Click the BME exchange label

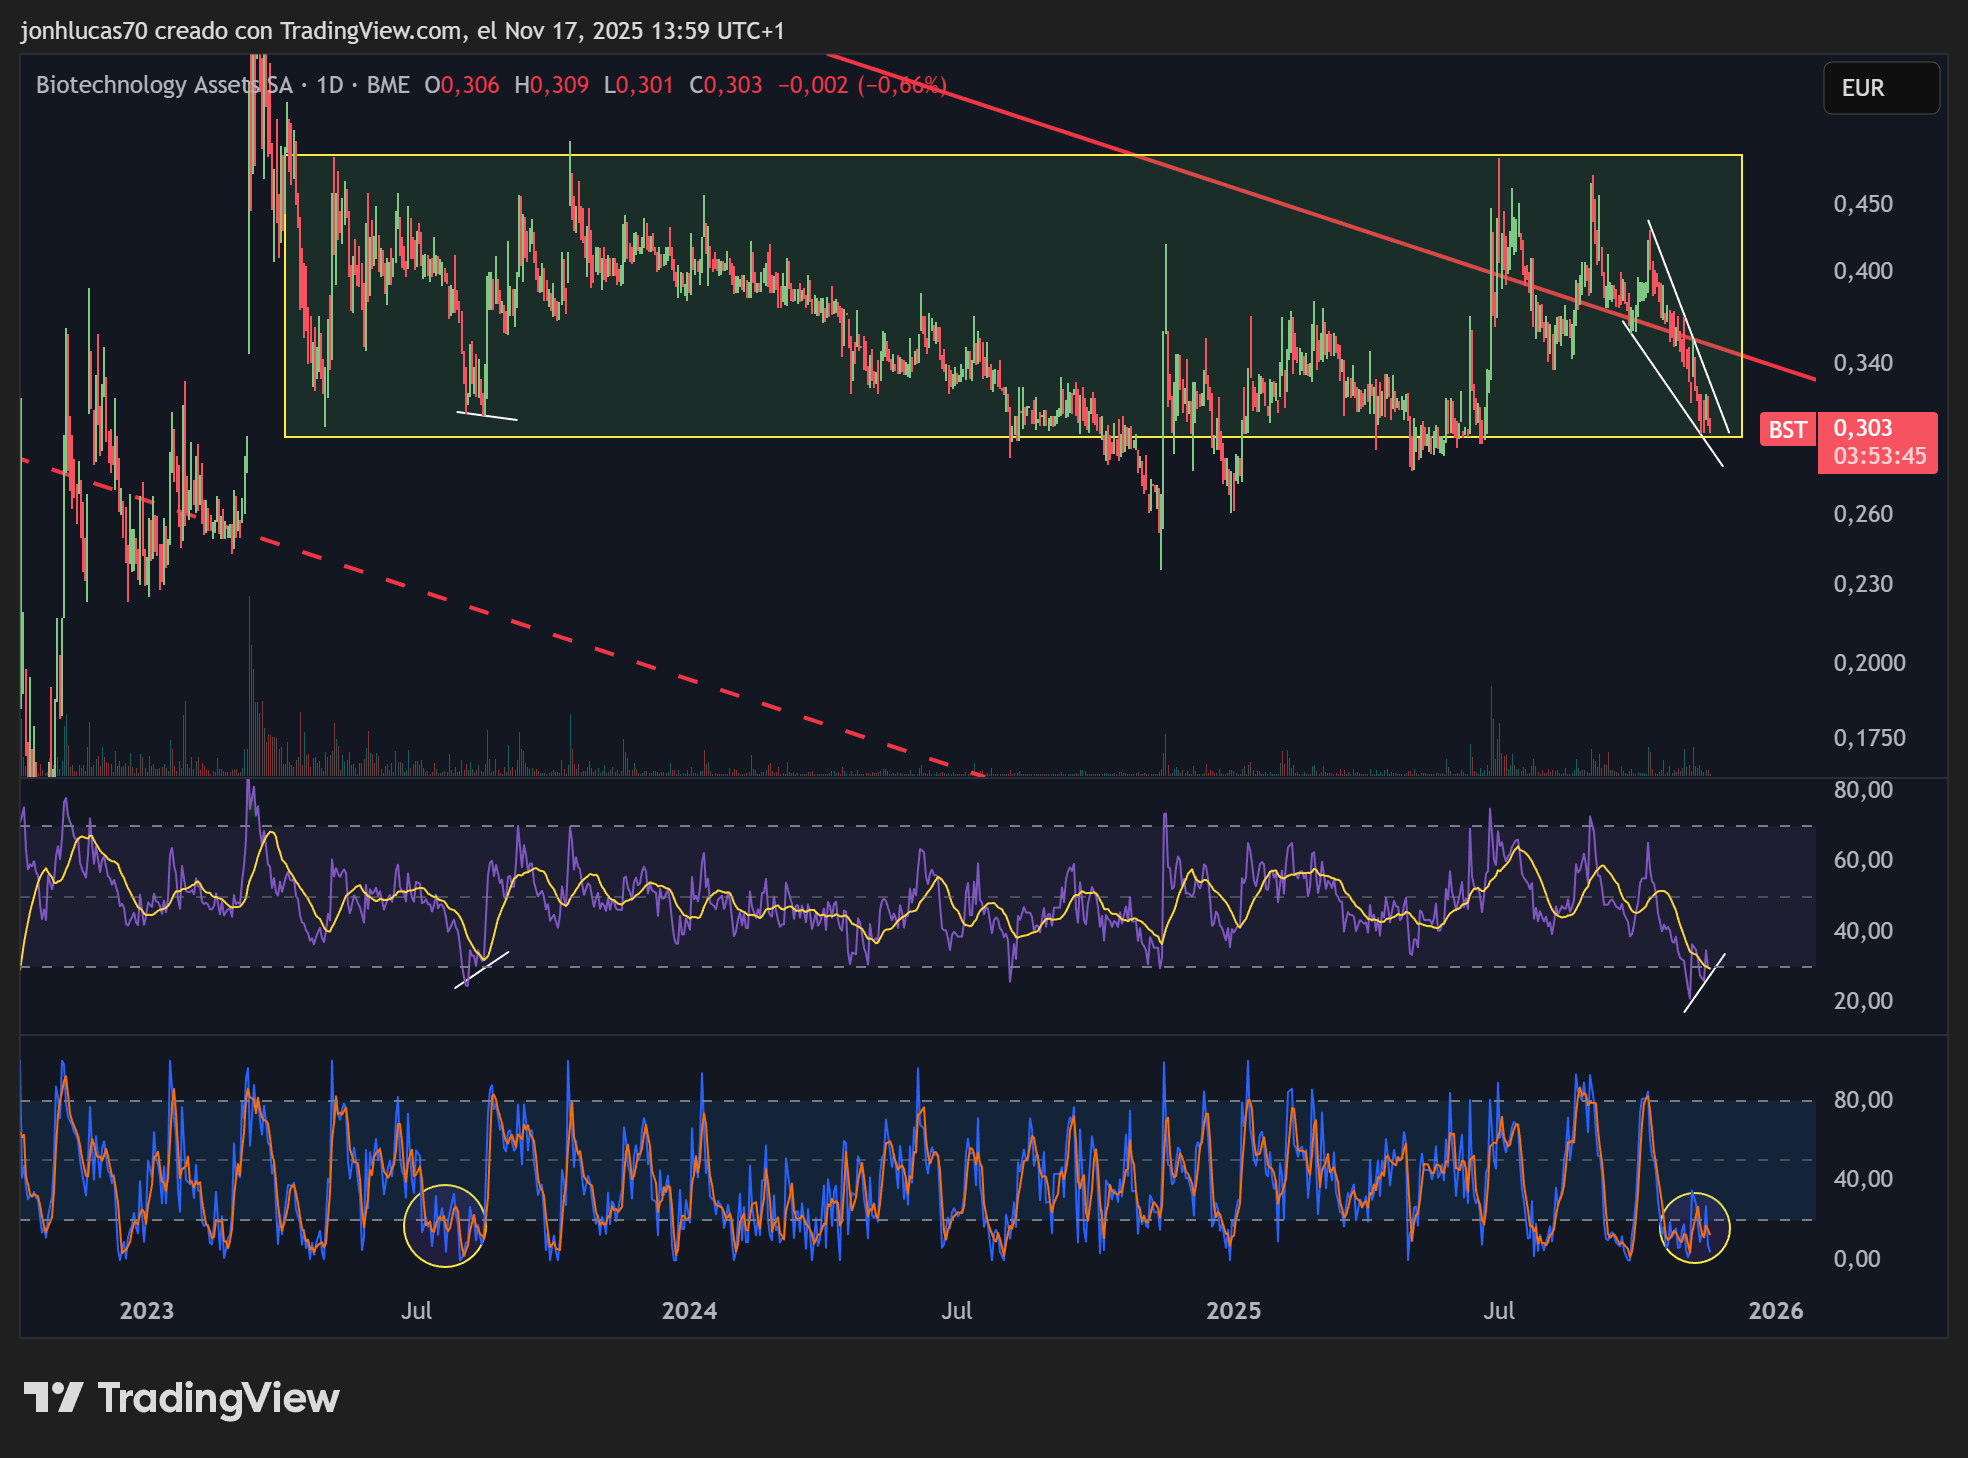coord(388,85)
